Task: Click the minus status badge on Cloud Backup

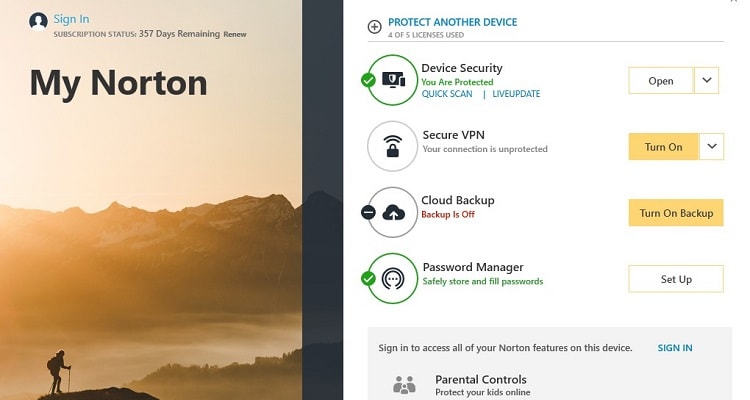Action: 368,212
